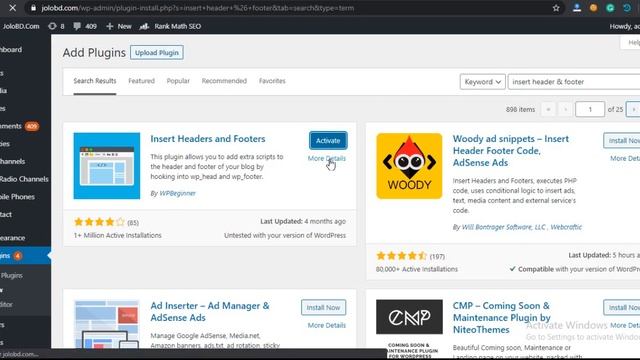Open the Keyword search type dropdown
This screenshot has height=360, width=640.
coord(482,82)
